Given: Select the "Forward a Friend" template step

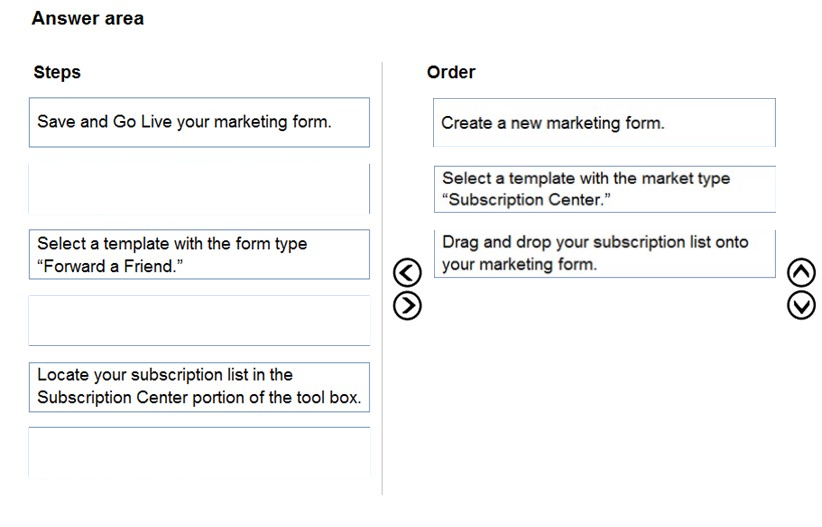Looking at the screenshot, I should (x=199, y=254).
